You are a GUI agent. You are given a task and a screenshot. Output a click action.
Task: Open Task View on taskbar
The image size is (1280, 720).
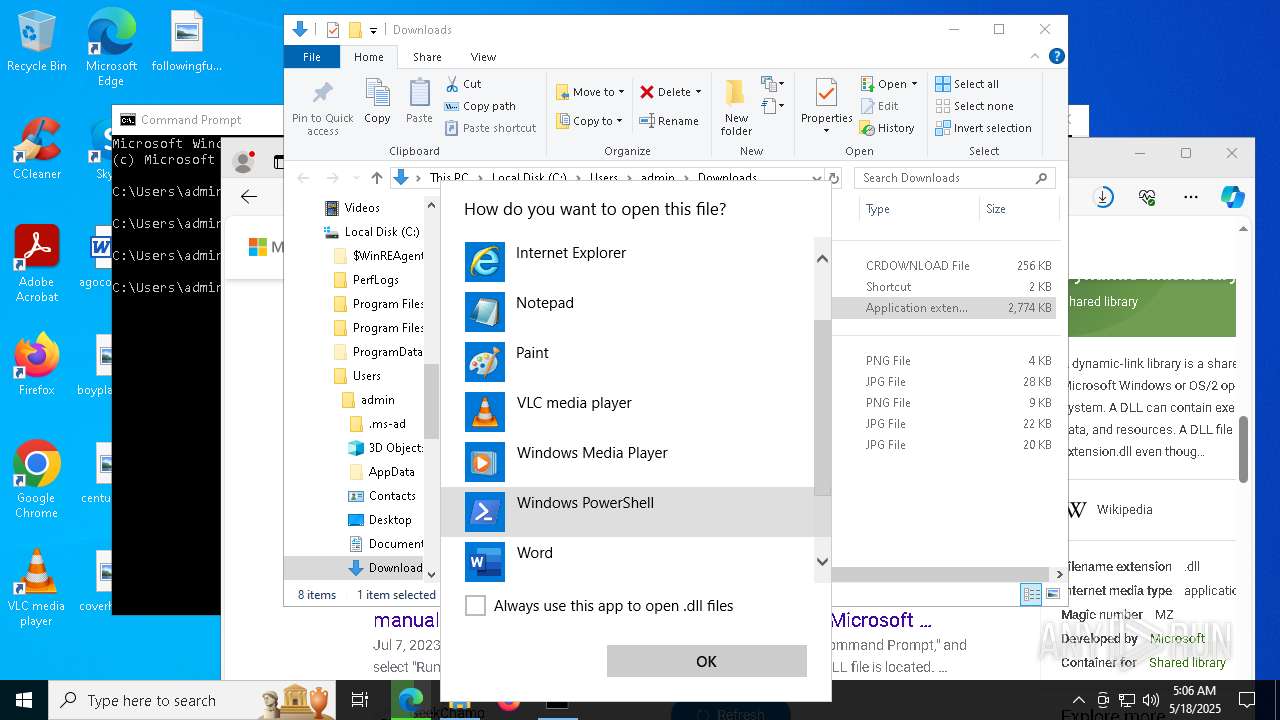(361, 700)
